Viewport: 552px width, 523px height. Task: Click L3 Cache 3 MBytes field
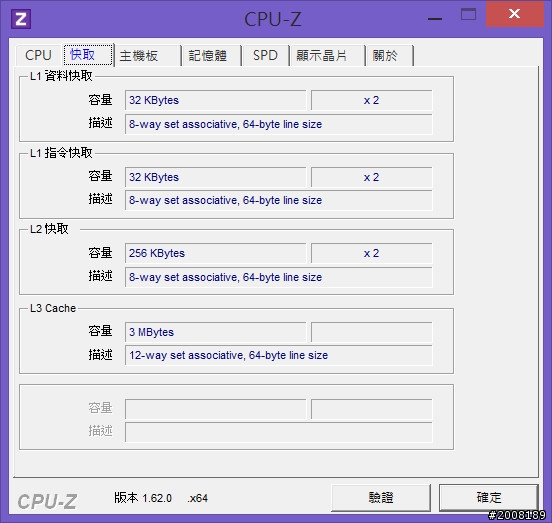pyautogui.click(x=215, y=332)
